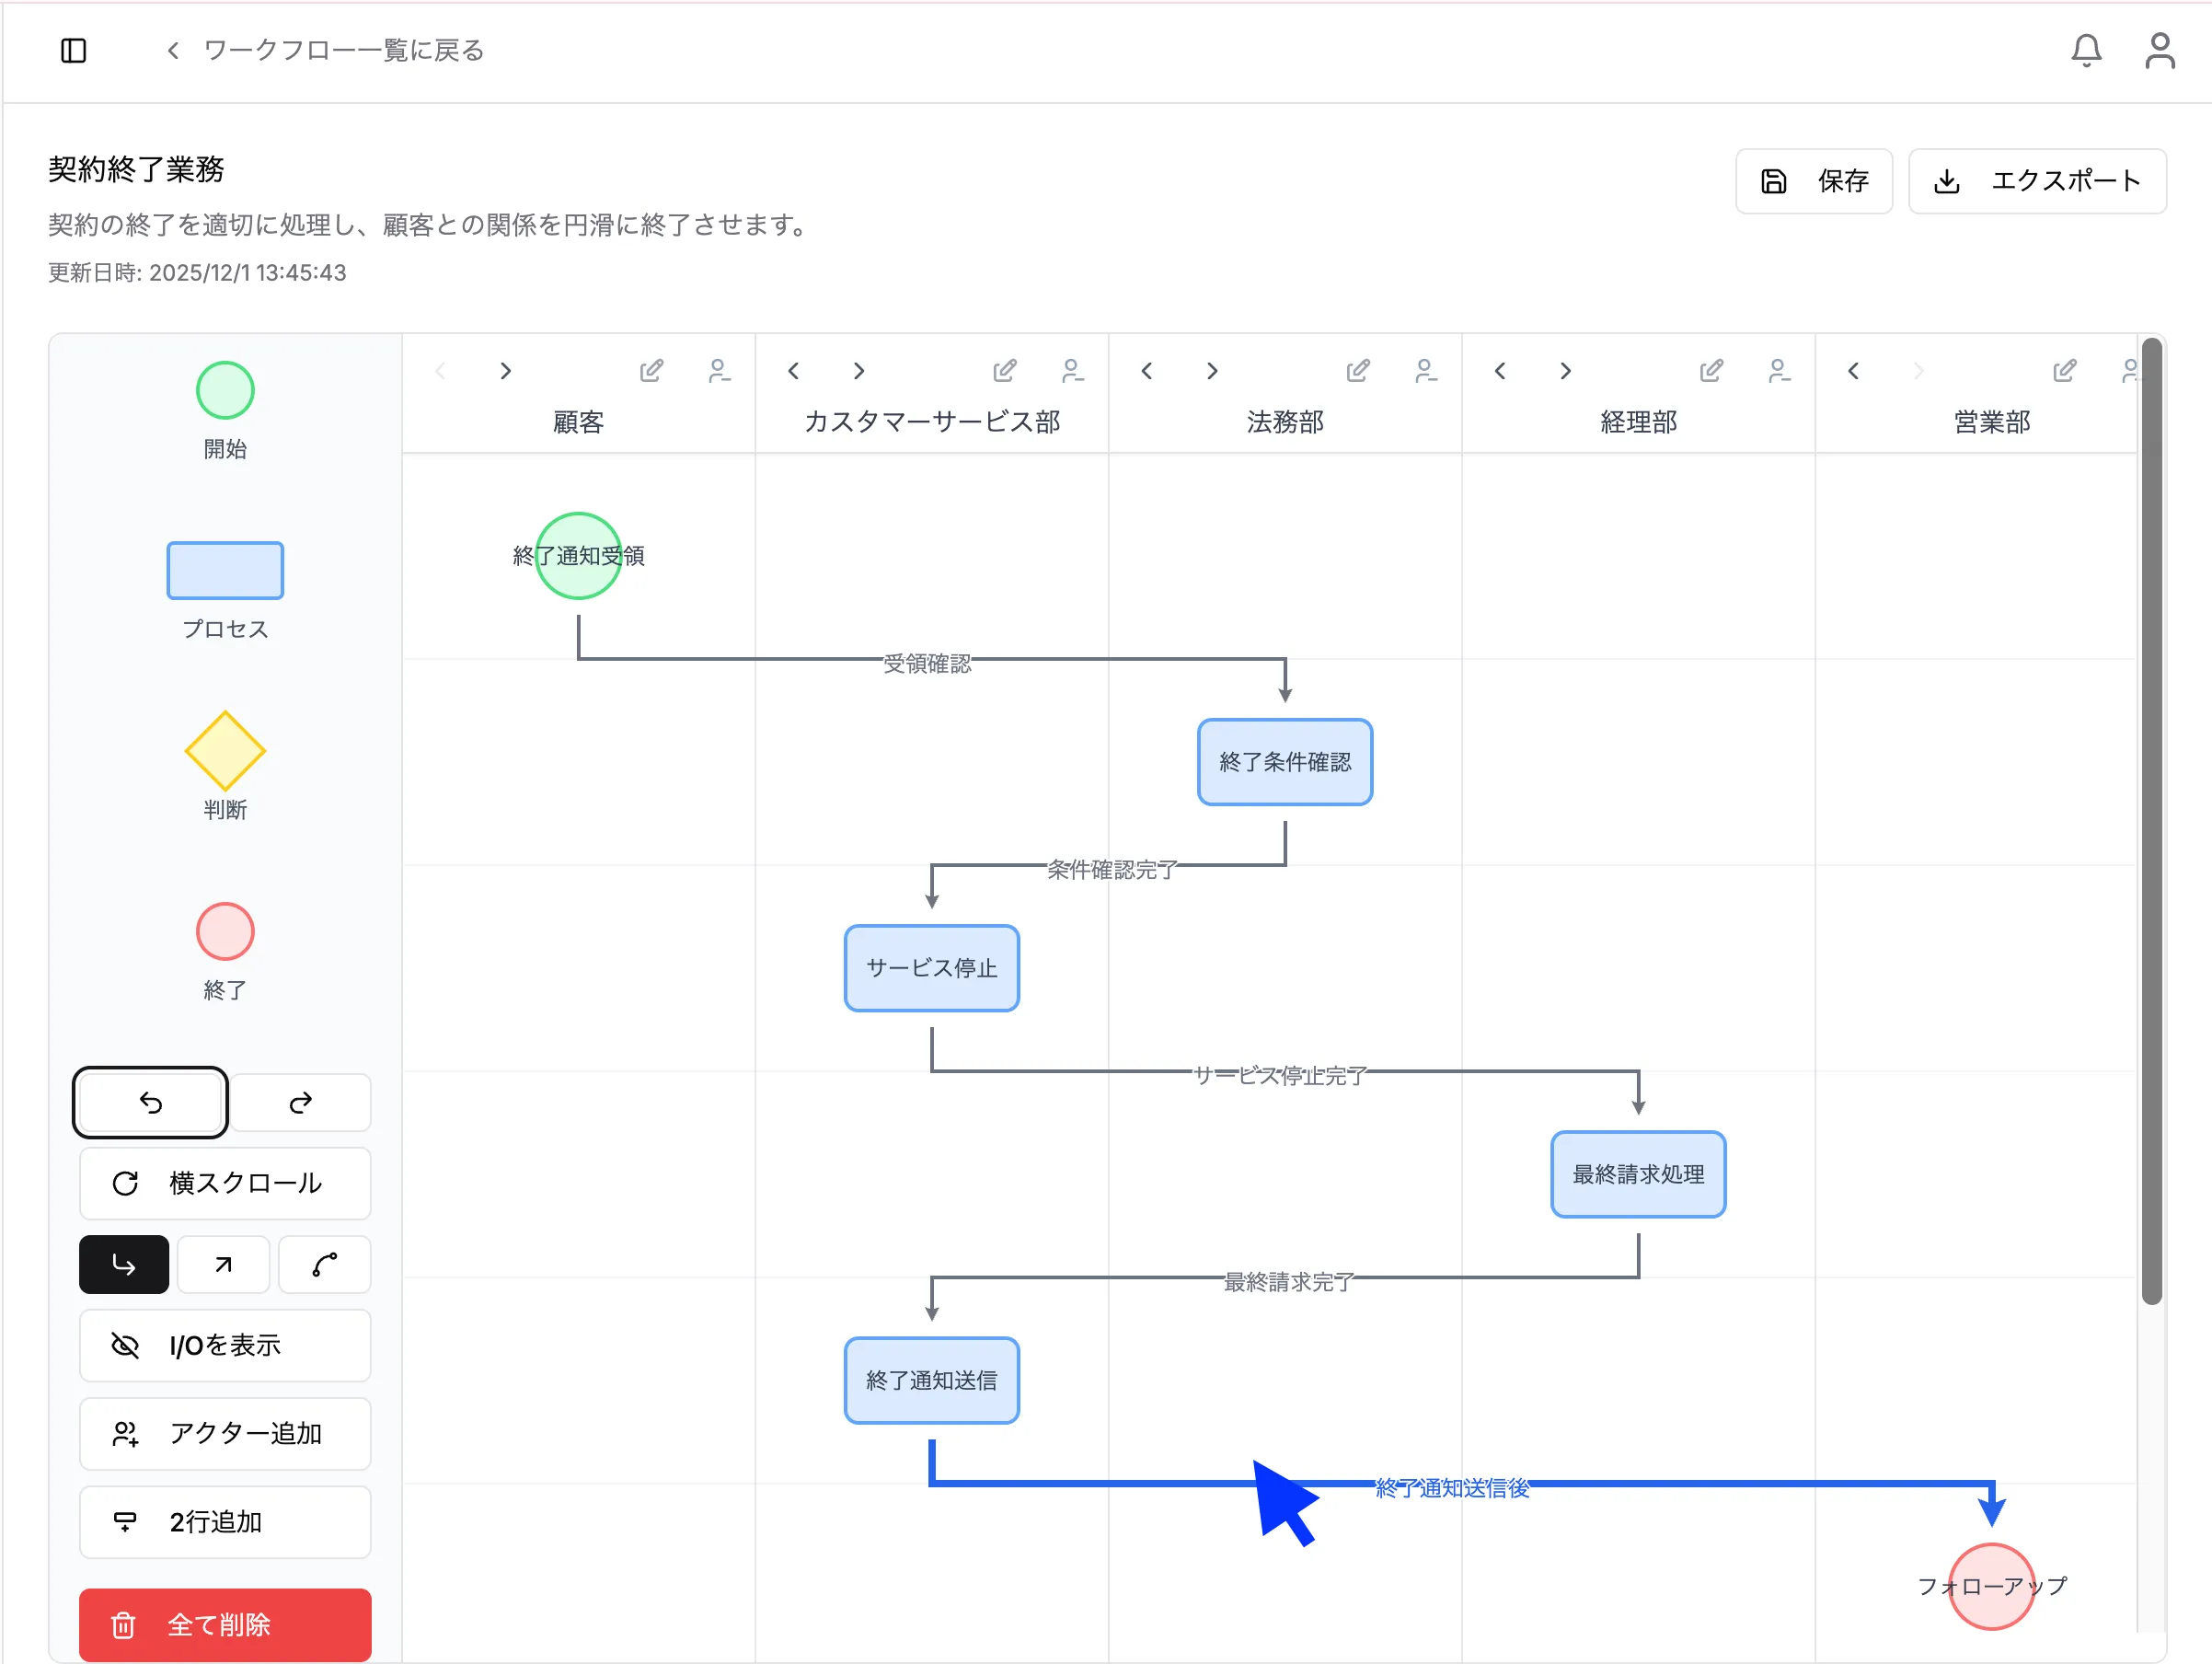Move カスタマーサービス部 lane left
This screenshot has width=2212, height=1664.
(793, 371)
